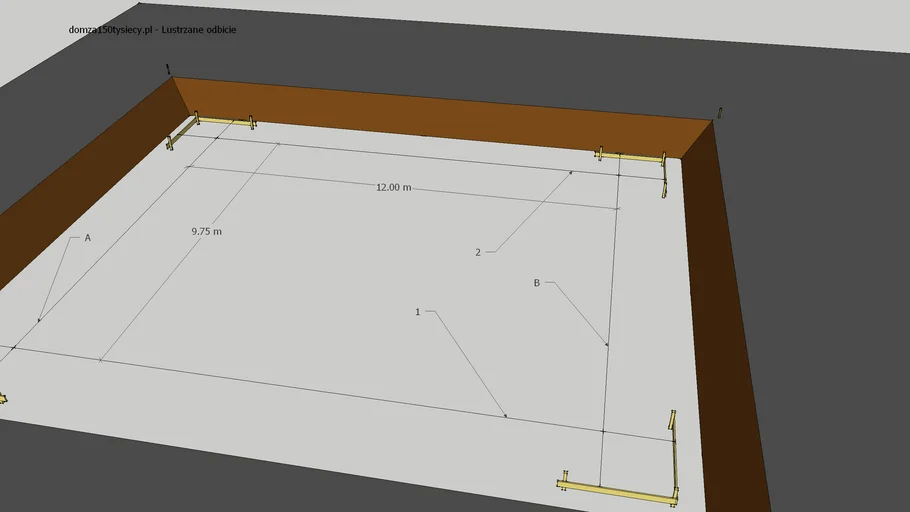Click arrowhead tip of leader 2
Viewport: 910px width, 512px height.
572,172
